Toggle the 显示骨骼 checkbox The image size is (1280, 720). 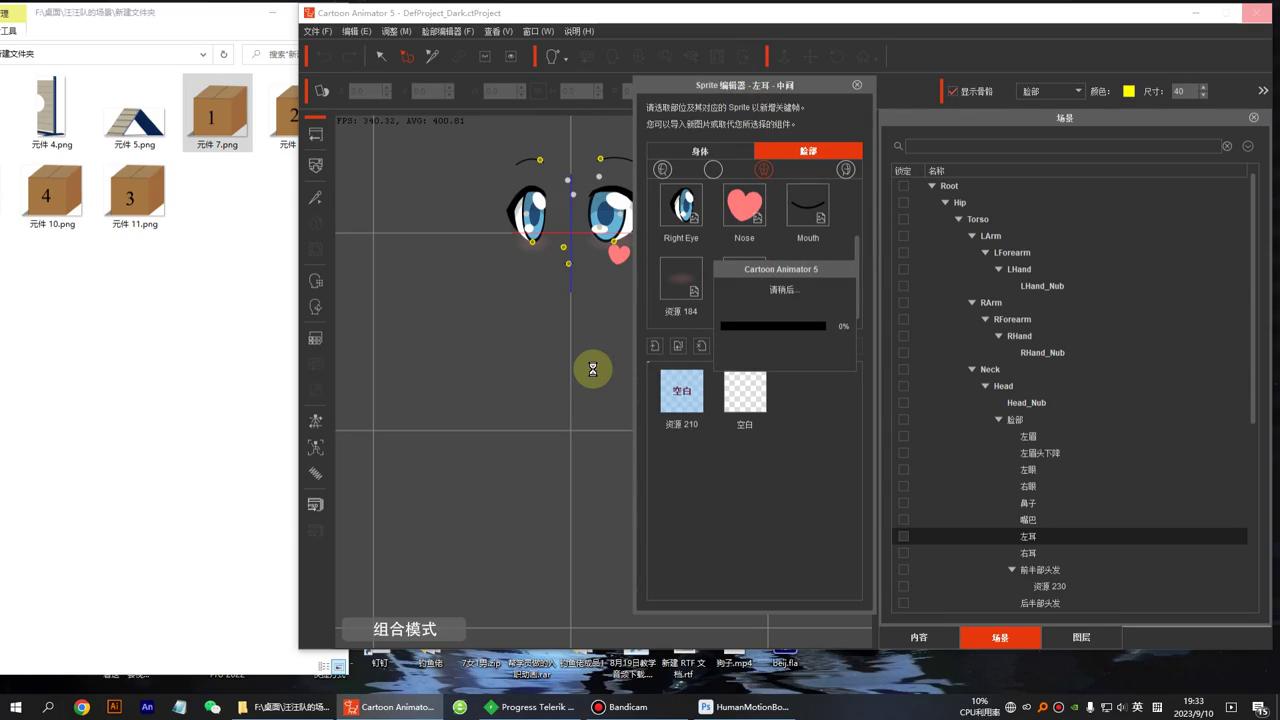pos(953,91)
